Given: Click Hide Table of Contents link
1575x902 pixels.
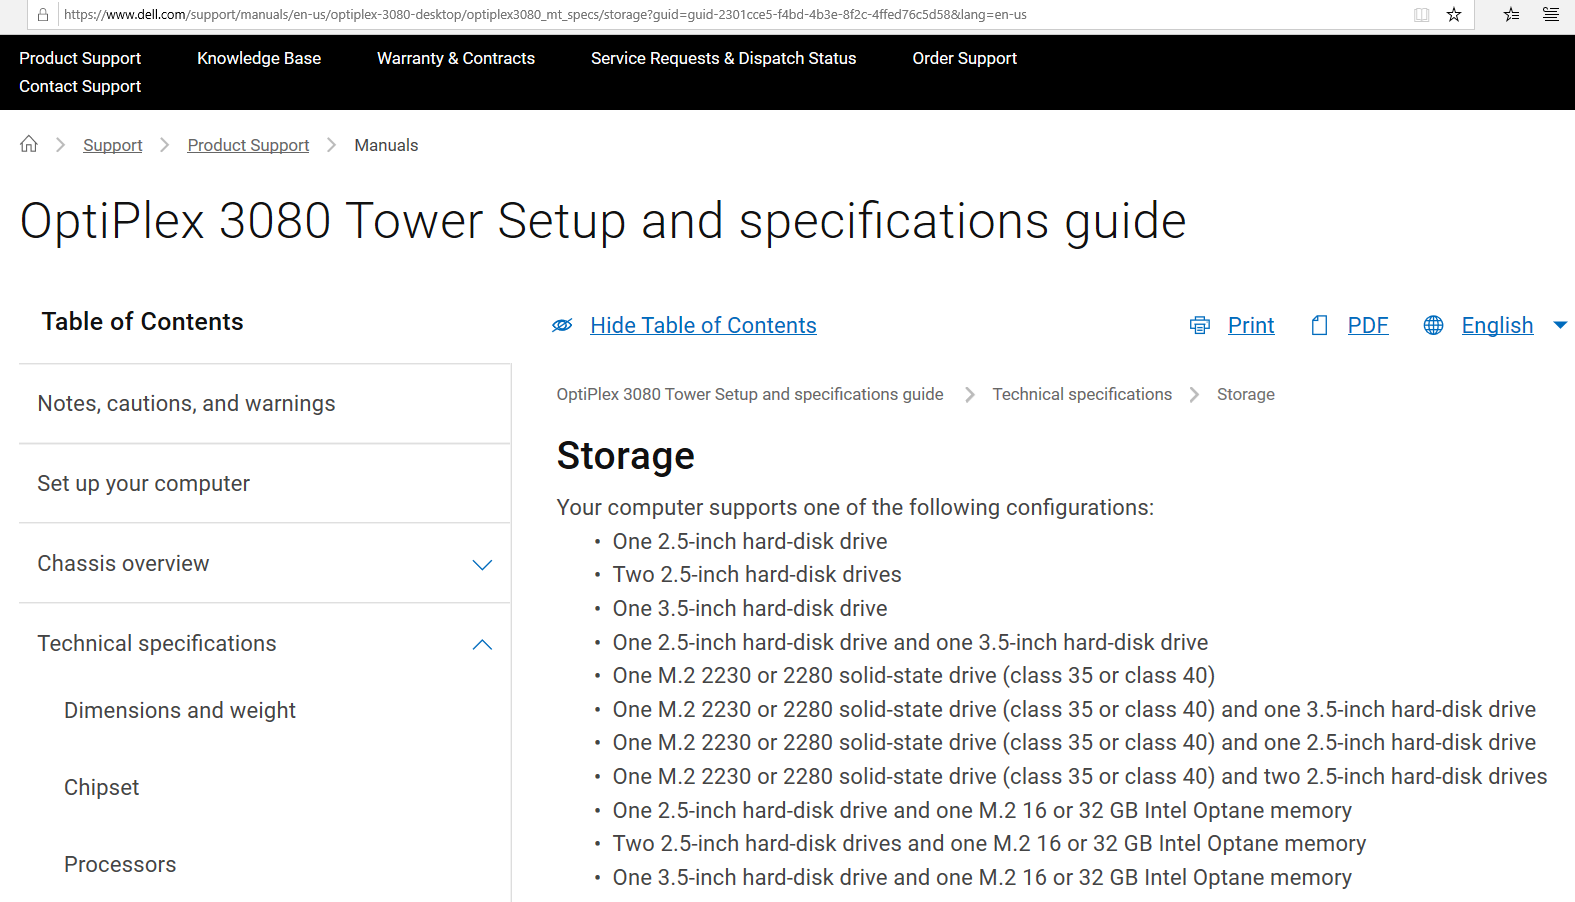Looking at the screenshot, I should click(703, 325).
